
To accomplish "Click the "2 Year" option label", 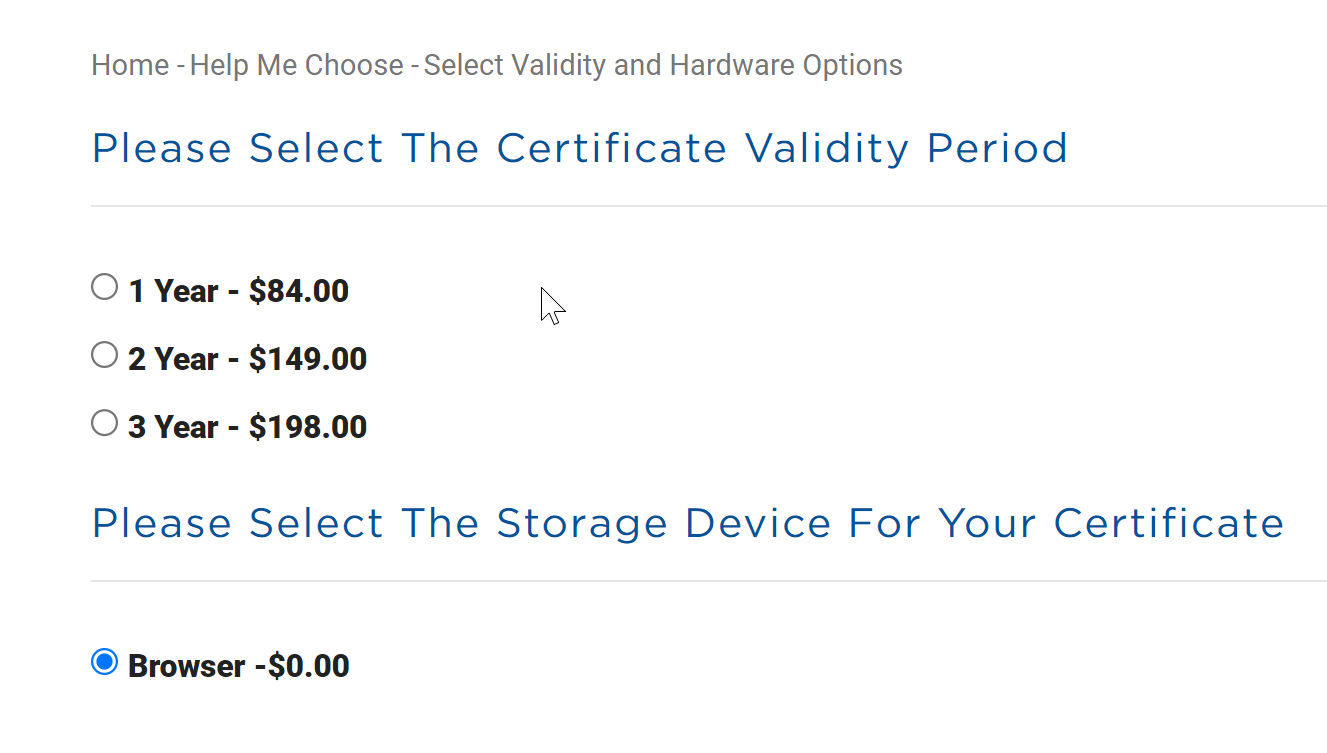I will pyautogui.click(x=173, y=359).
